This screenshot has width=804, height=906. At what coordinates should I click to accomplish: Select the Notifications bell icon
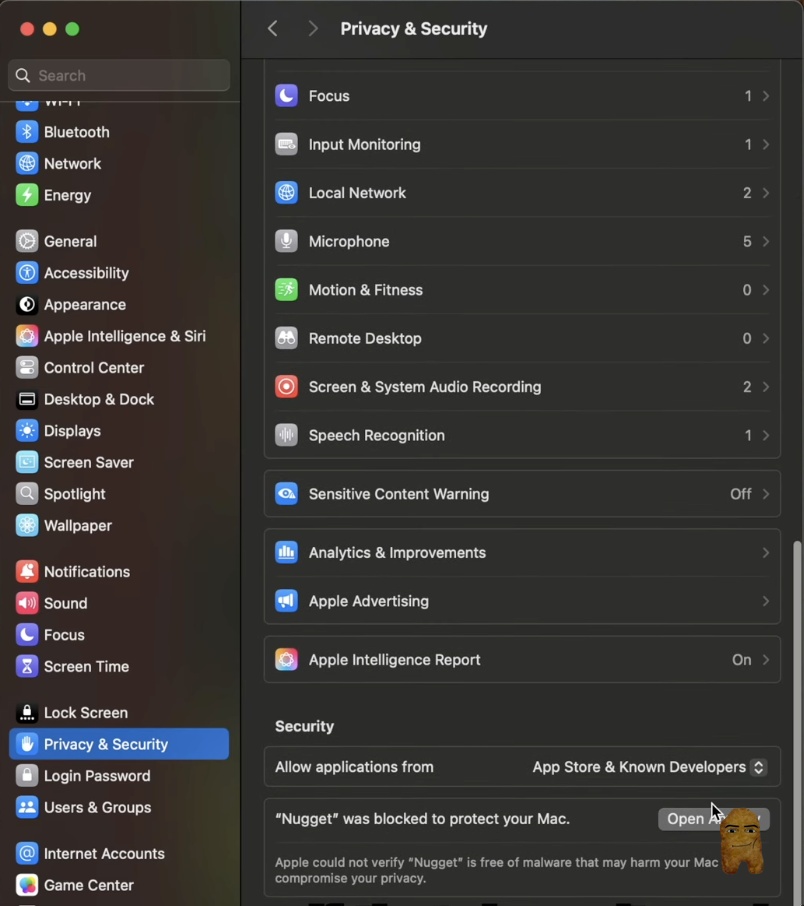pos(27,572)
